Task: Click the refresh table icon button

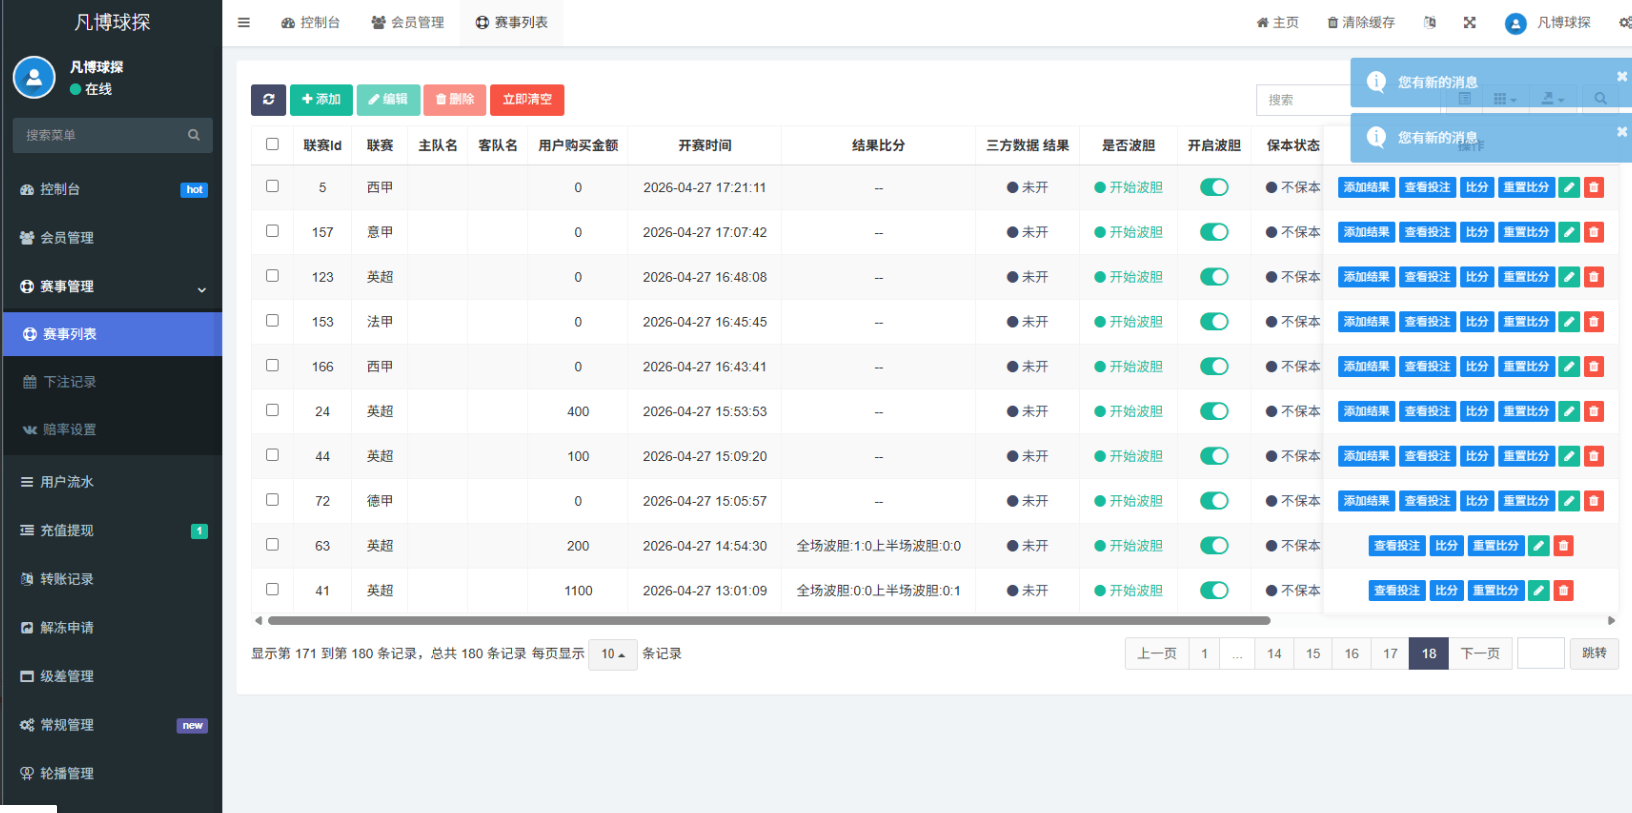Action: [268, 99]
